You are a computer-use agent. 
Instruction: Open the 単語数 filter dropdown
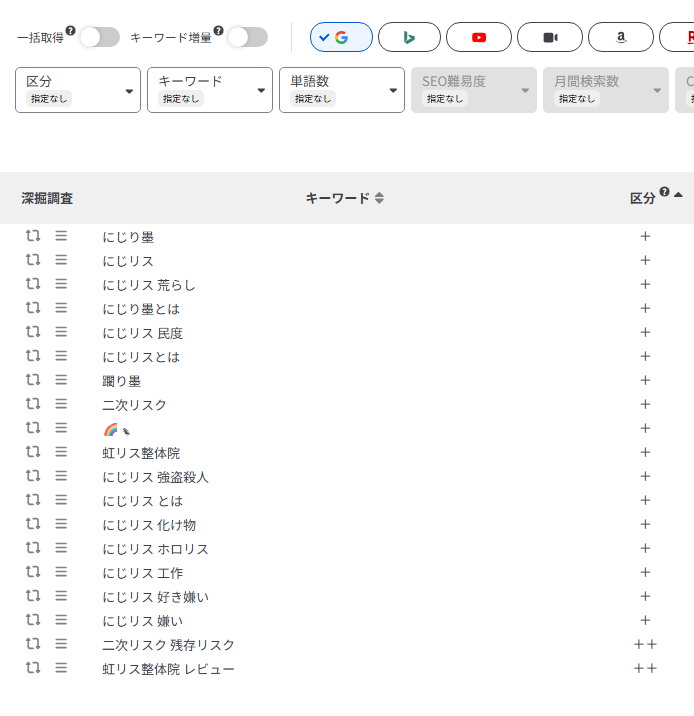pyautogui.click(x=342, y=90)
